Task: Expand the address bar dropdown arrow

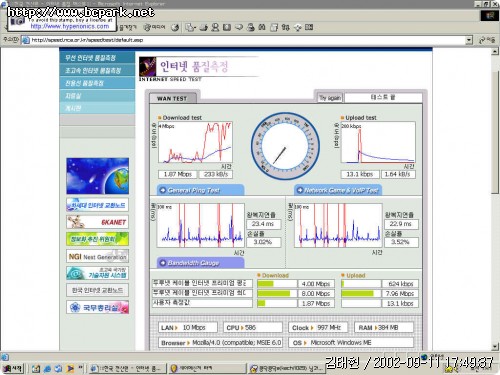Action: point(469,40)
